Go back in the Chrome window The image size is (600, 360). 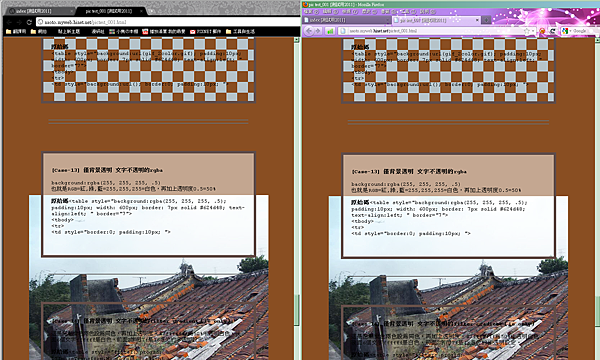pyautogui.click(x=9, y=22)
